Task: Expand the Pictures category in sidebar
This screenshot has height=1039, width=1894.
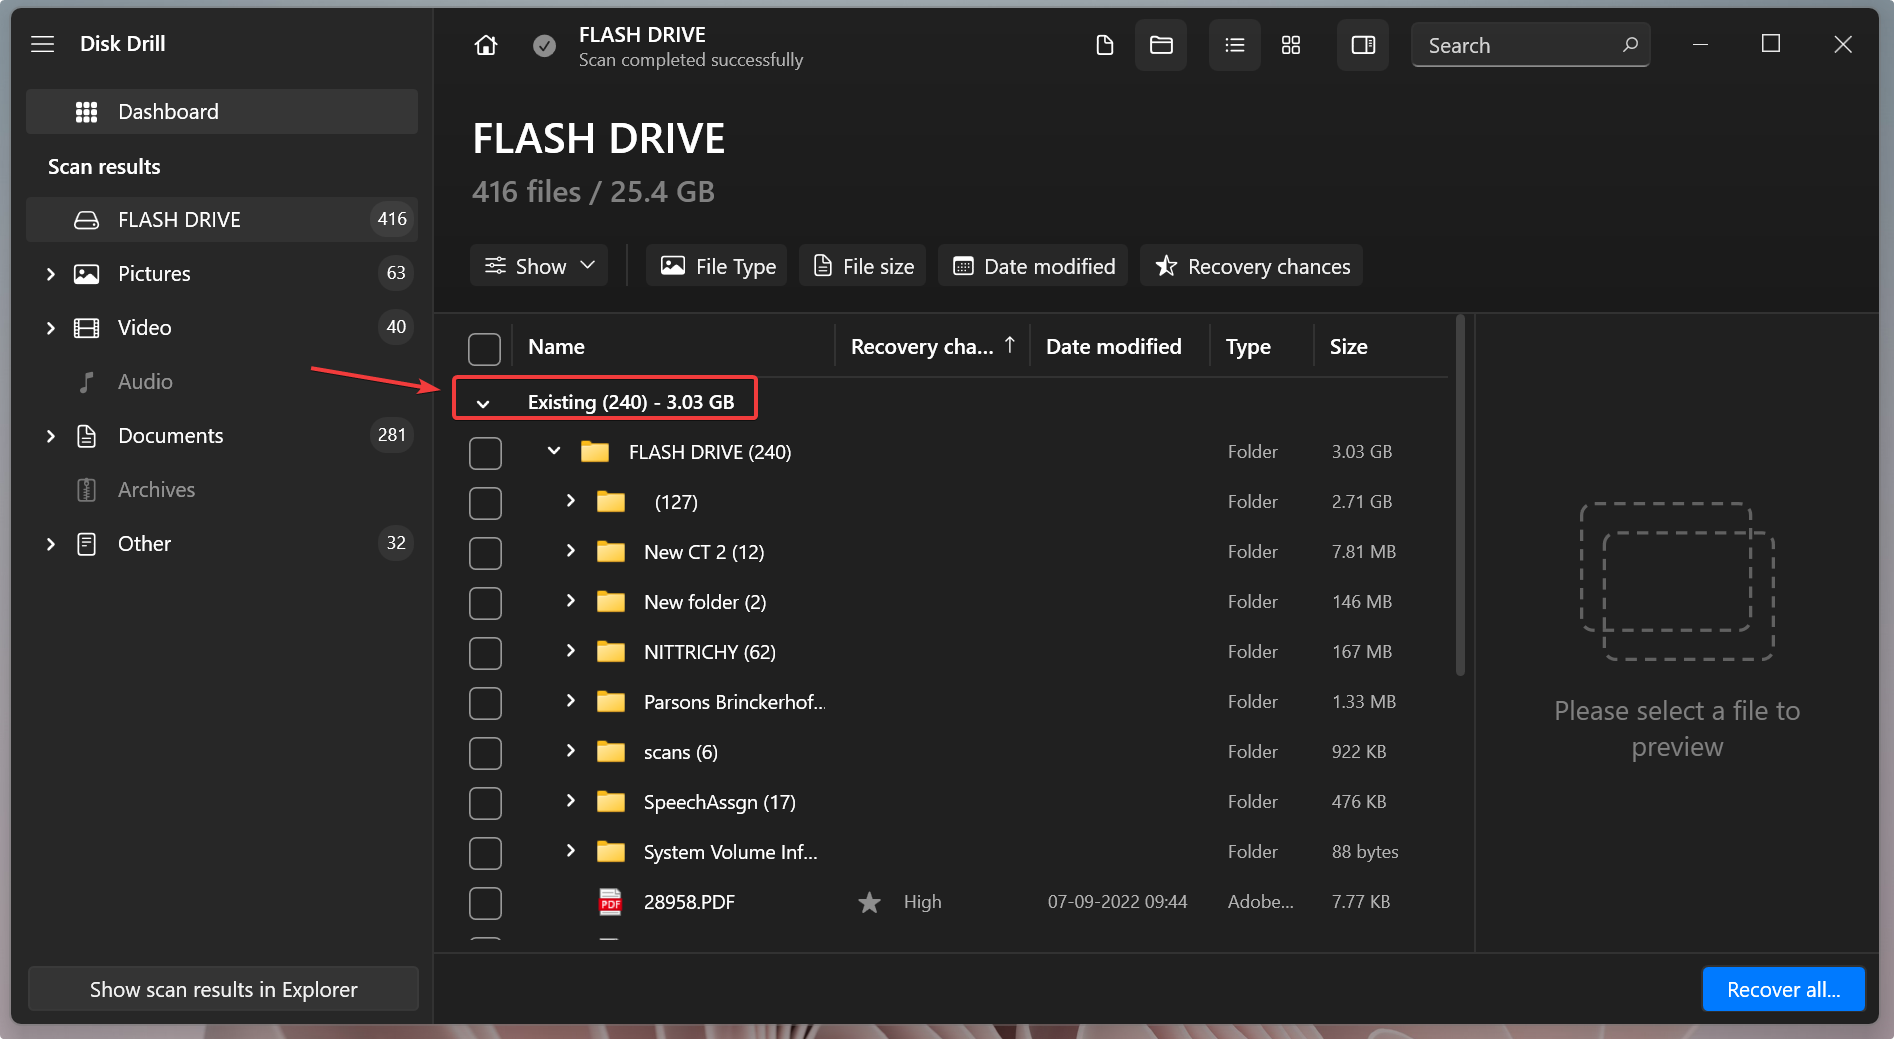Action: 51,274
